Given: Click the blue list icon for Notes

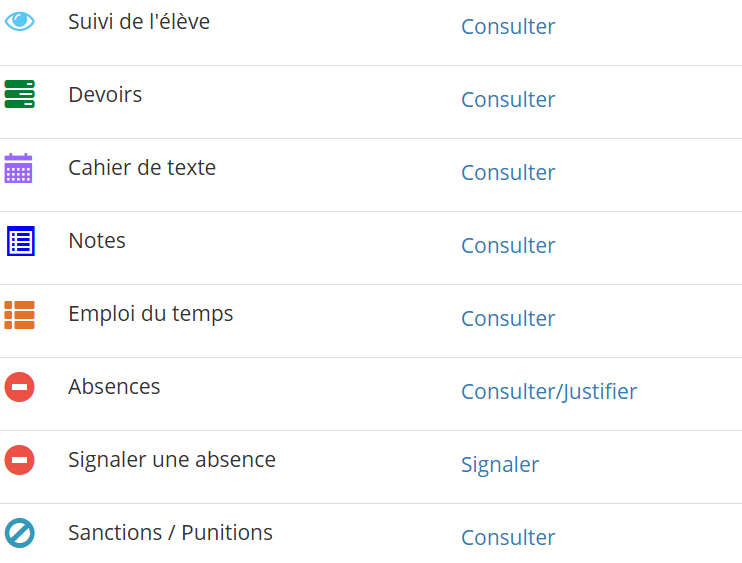Looking at the screenshot, I should pos(20,241).
